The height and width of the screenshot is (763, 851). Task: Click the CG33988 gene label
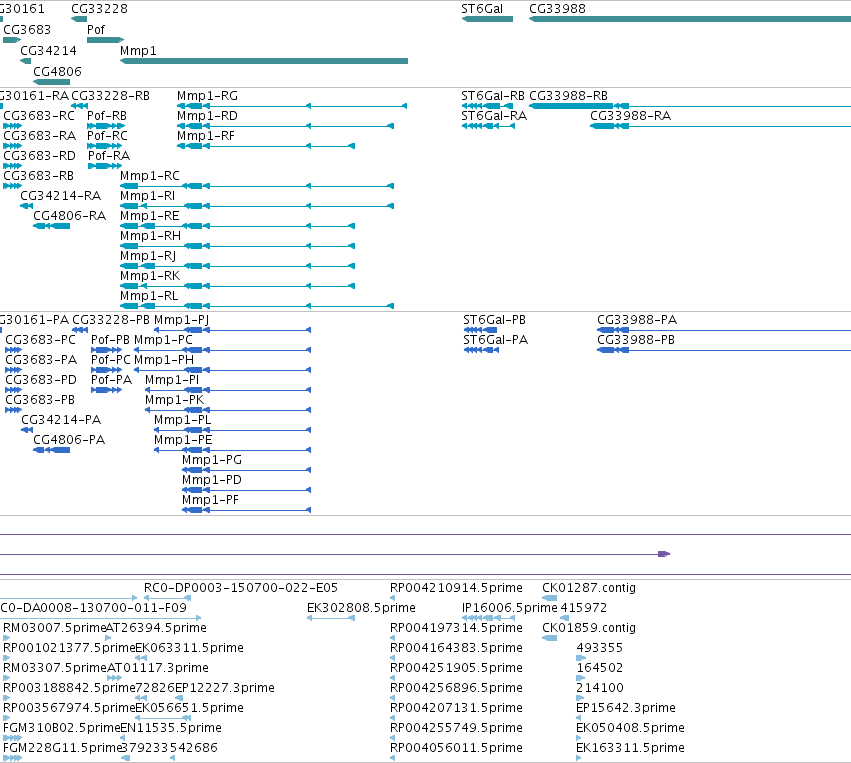(557, 9)
